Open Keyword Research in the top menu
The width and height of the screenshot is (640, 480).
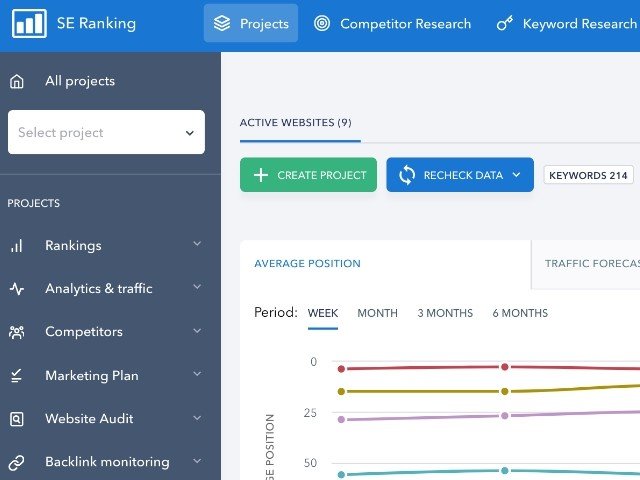click(x=567, y=23)
